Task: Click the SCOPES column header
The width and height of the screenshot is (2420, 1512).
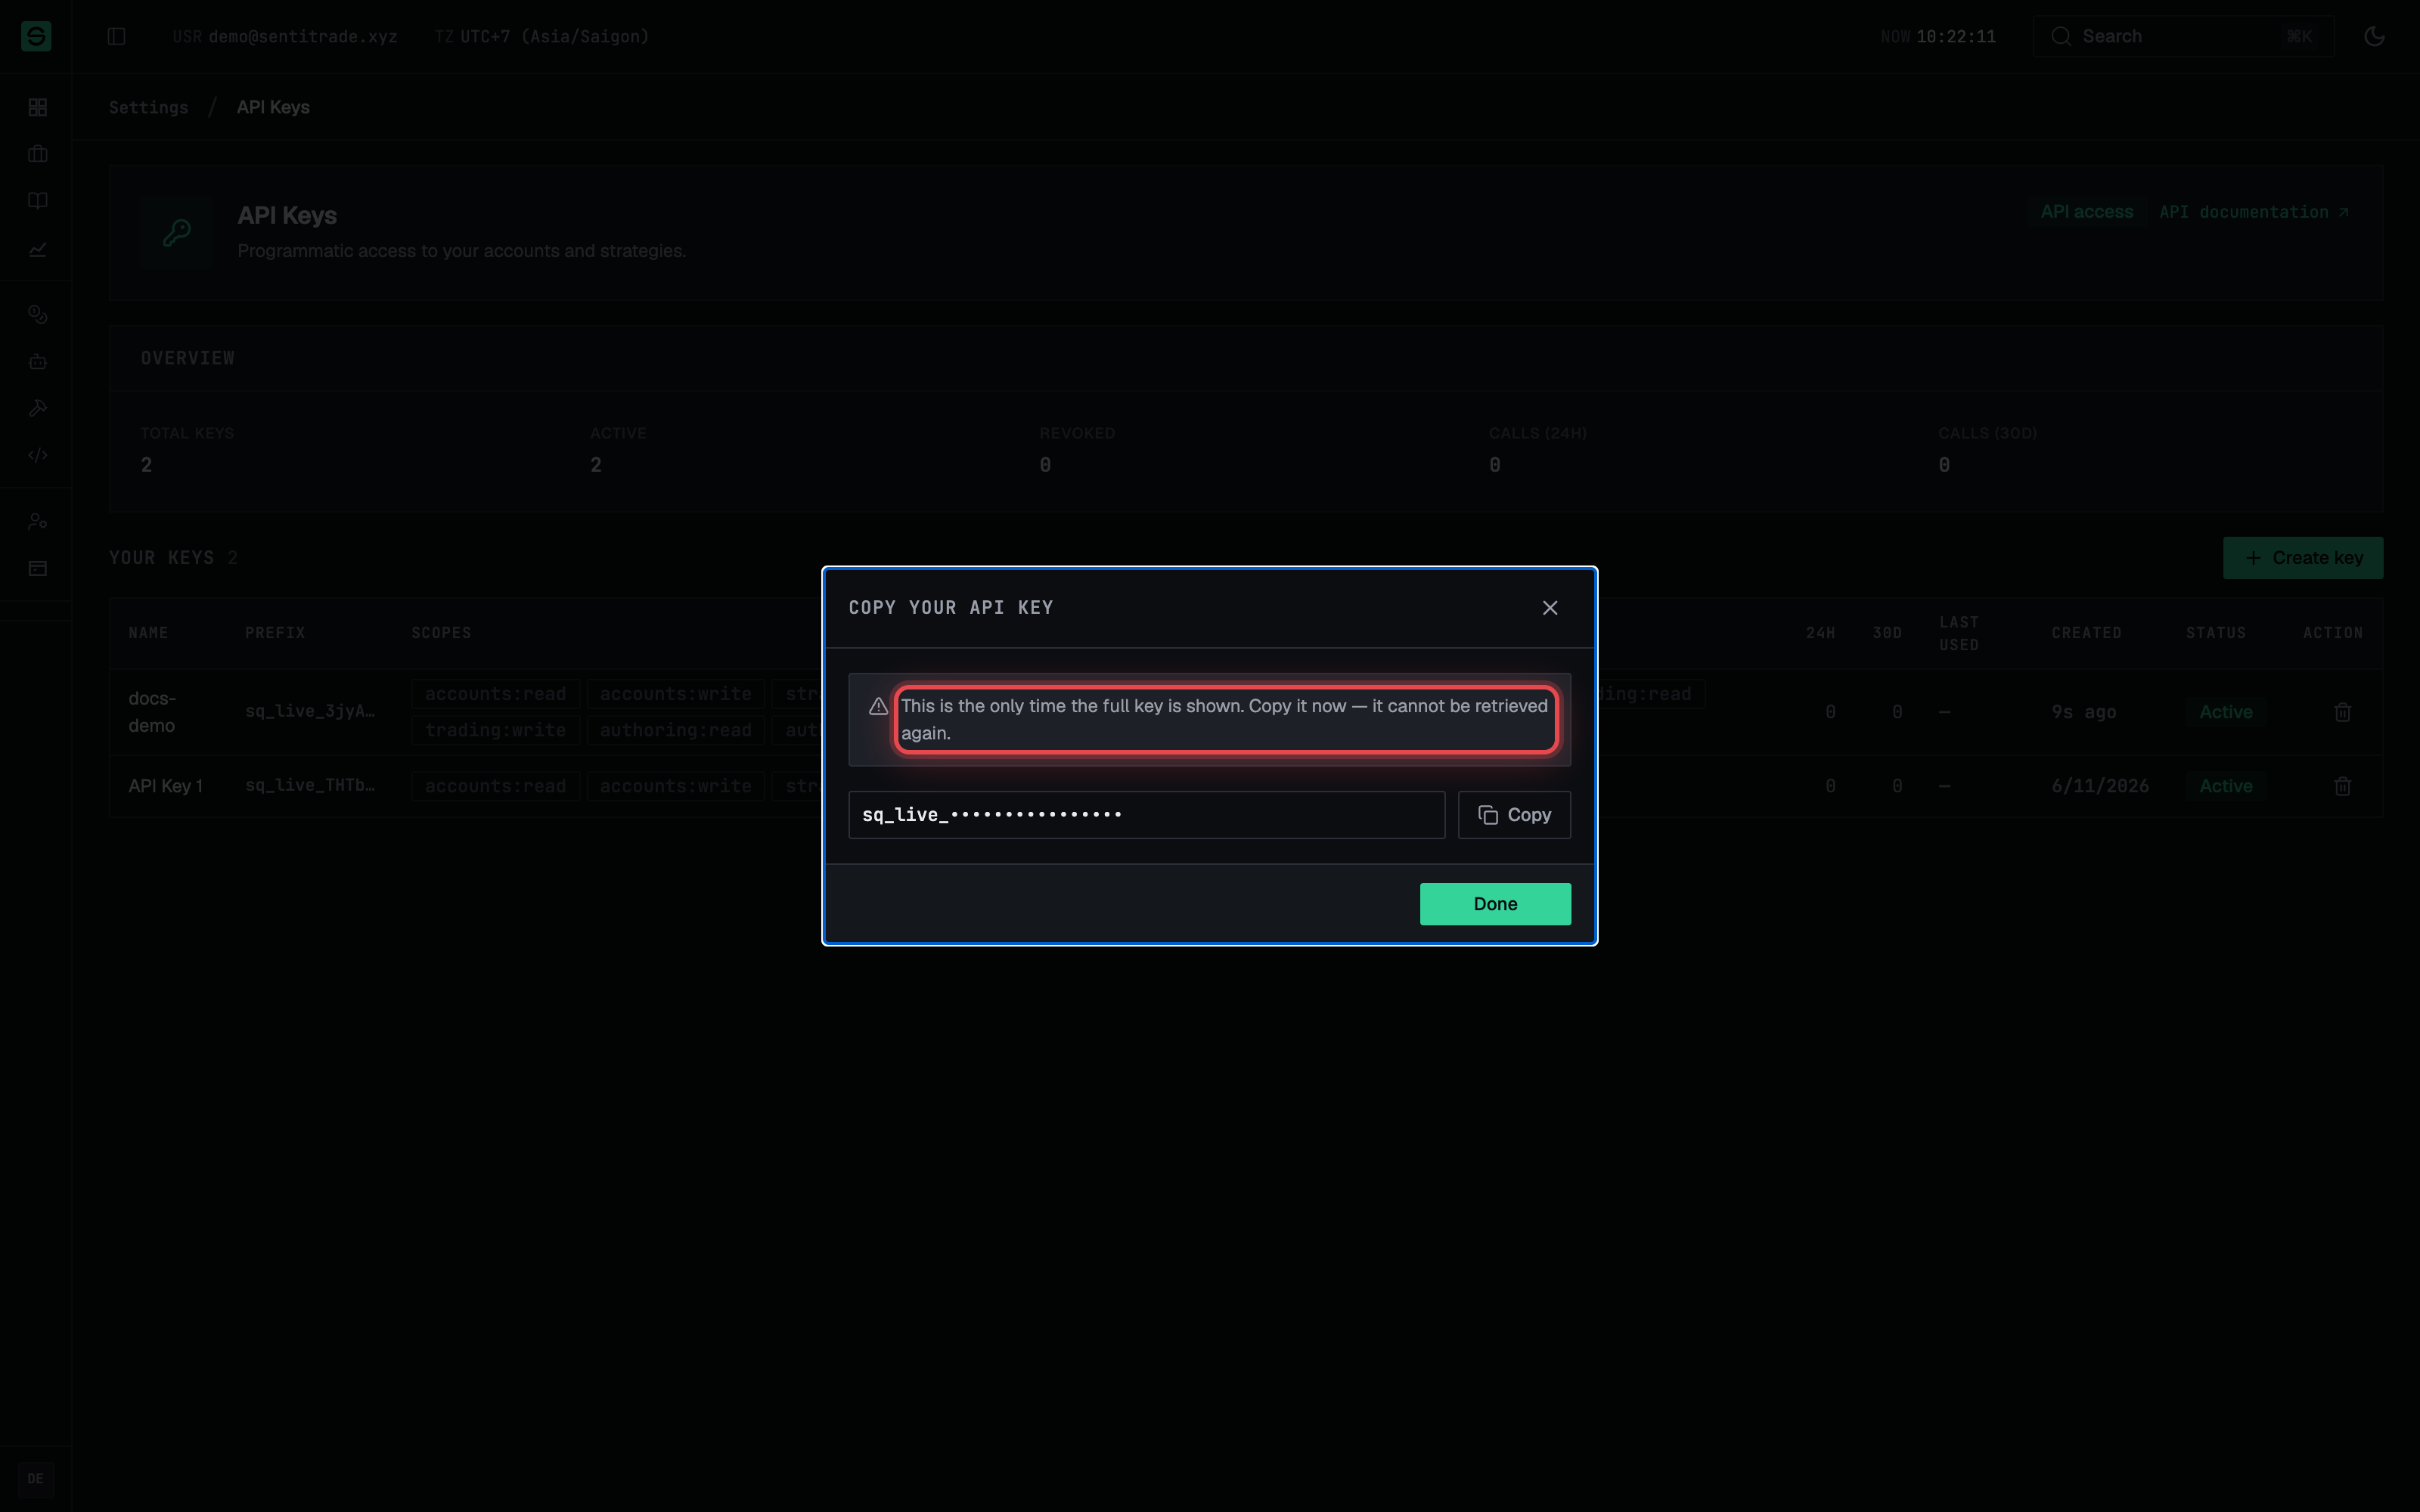Action: [441, 633]
